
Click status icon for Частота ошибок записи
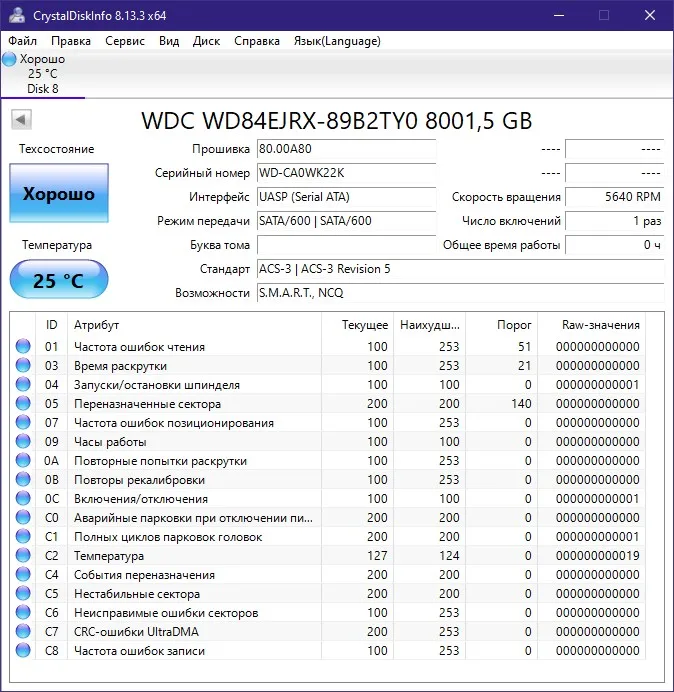(x=23, y=650)
